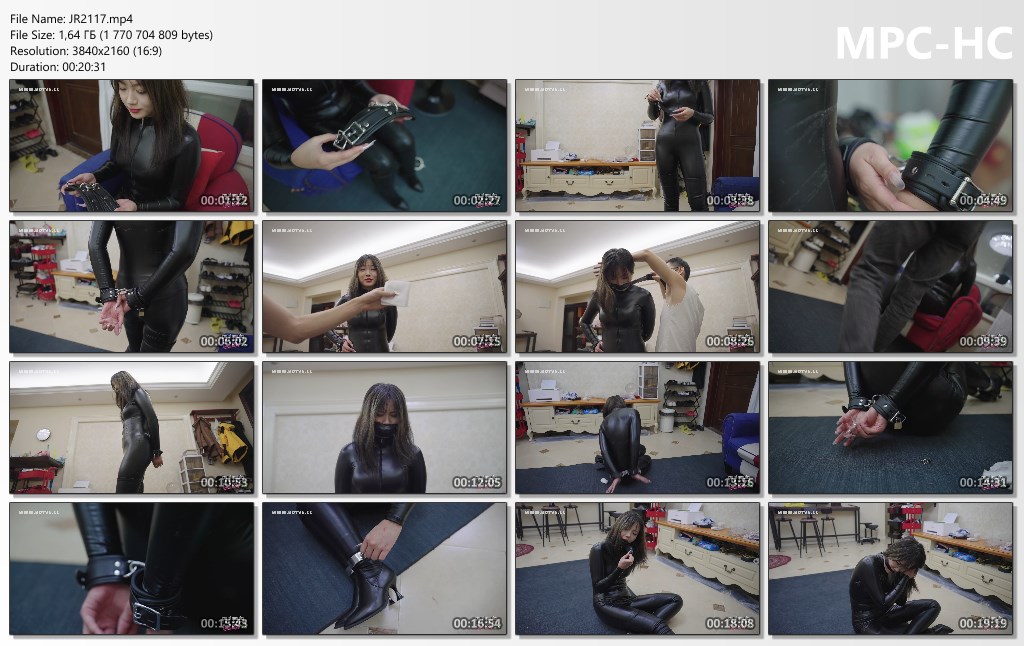Choose the 00:08:26 preview frame
1024x646 pixels.
638,287
